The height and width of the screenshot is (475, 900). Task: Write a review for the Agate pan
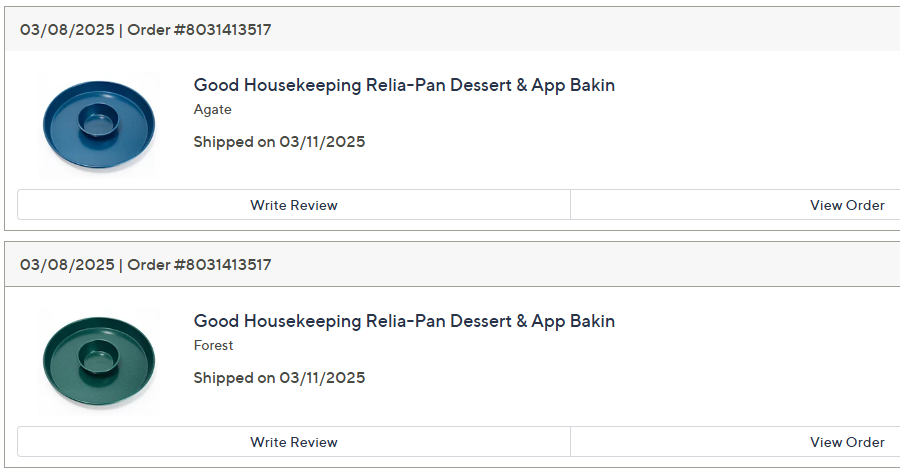[x=294, y=205]
